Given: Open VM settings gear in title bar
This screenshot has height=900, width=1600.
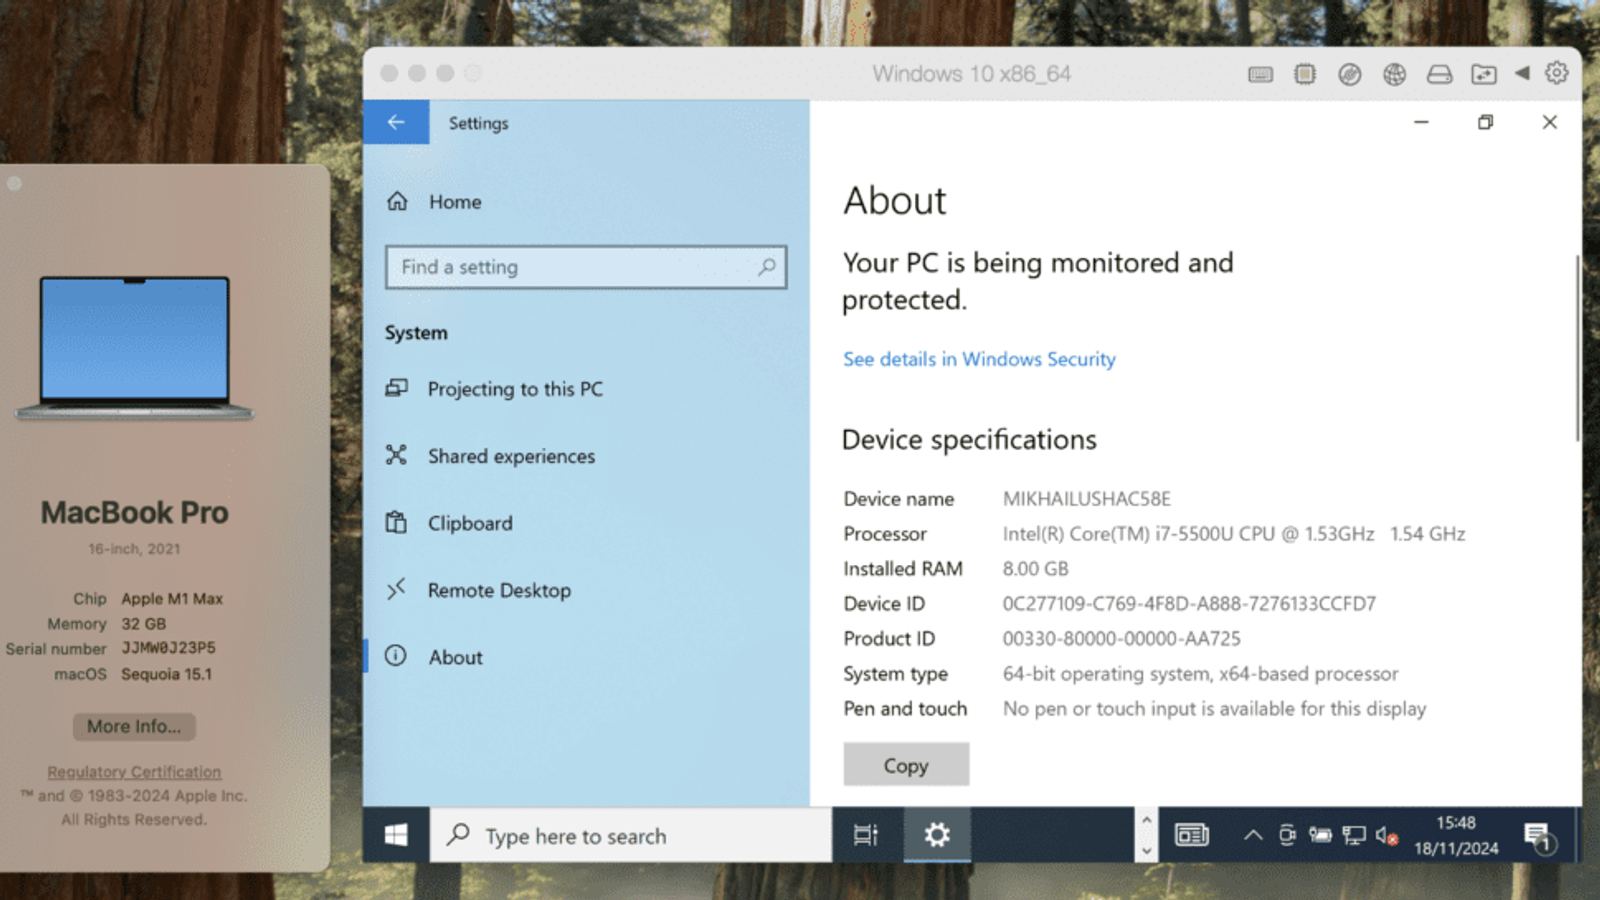Looking at the screenshot, I should pyautogui.click(x=1556, y=73).
